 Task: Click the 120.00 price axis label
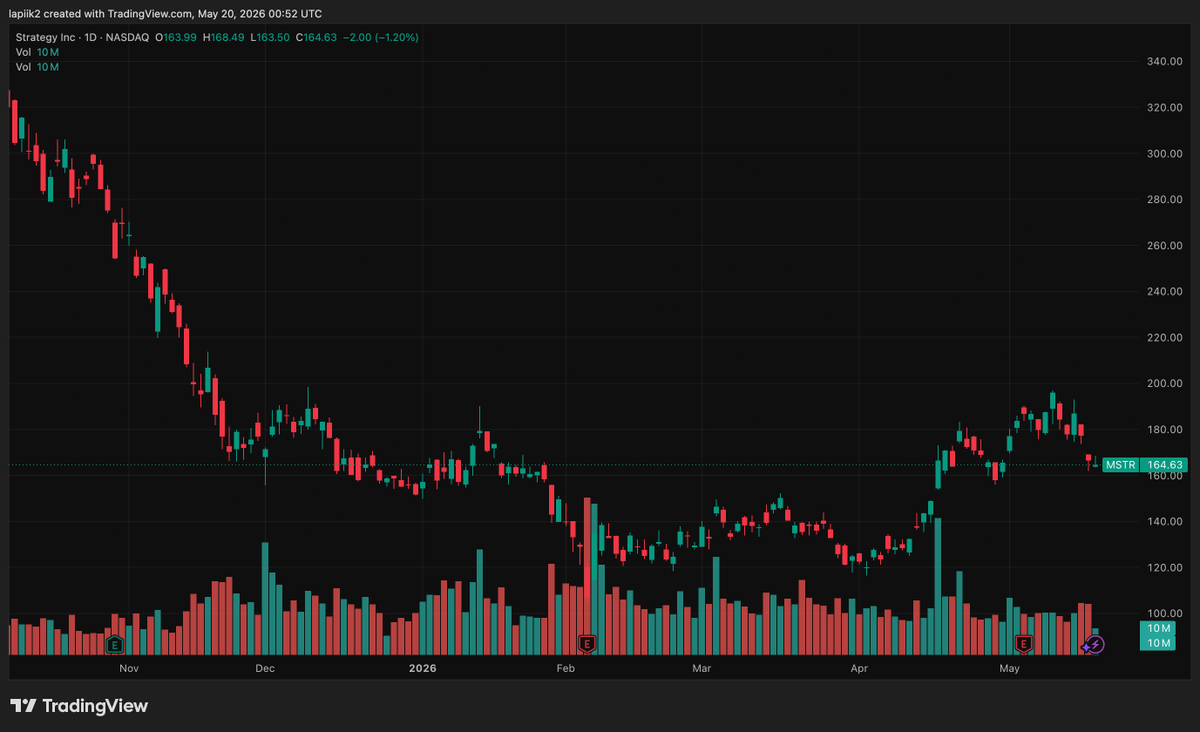point(1164,568)
